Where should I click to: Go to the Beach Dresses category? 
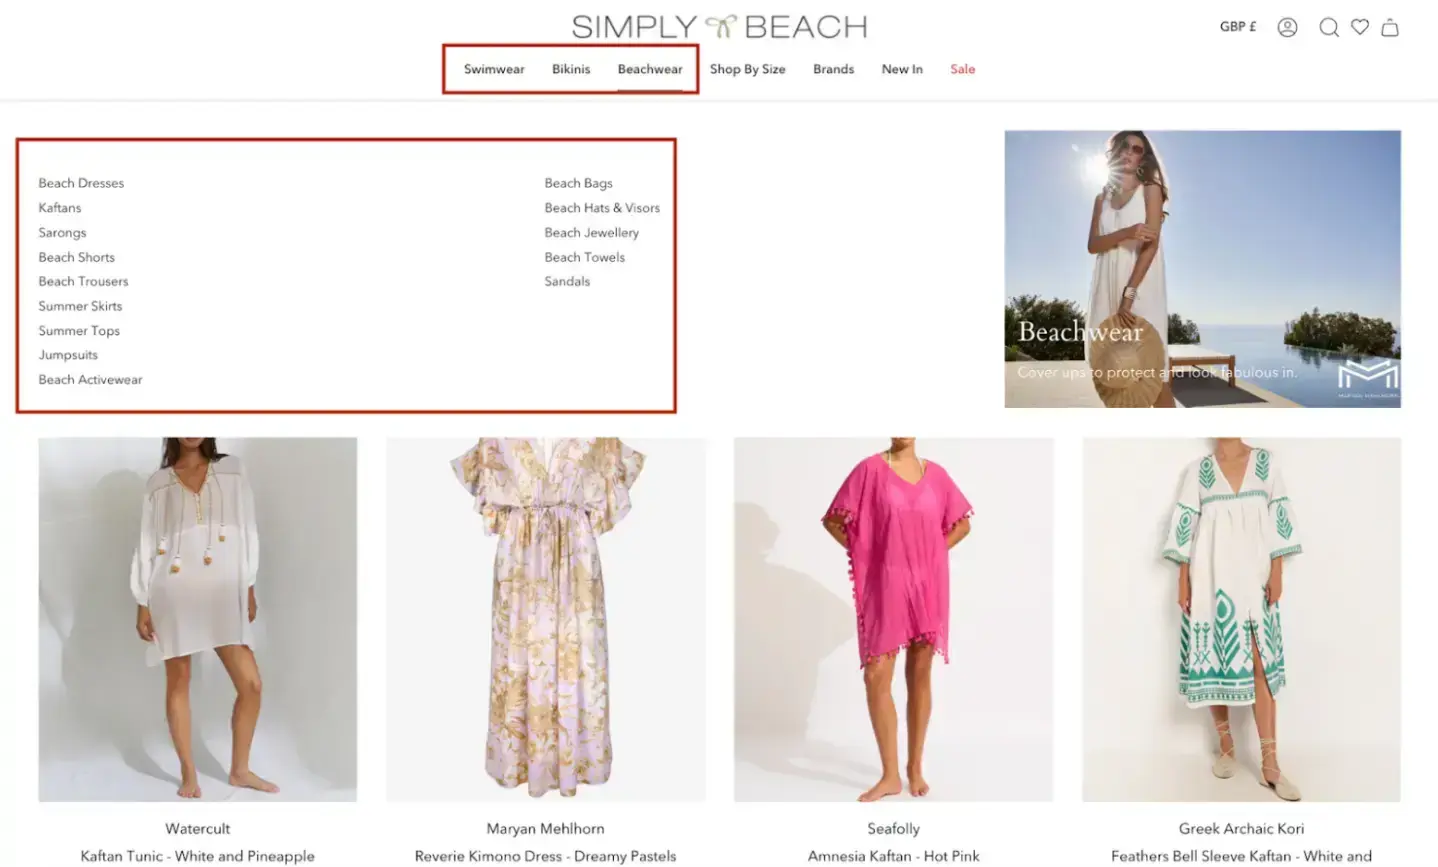coord(81,183)
